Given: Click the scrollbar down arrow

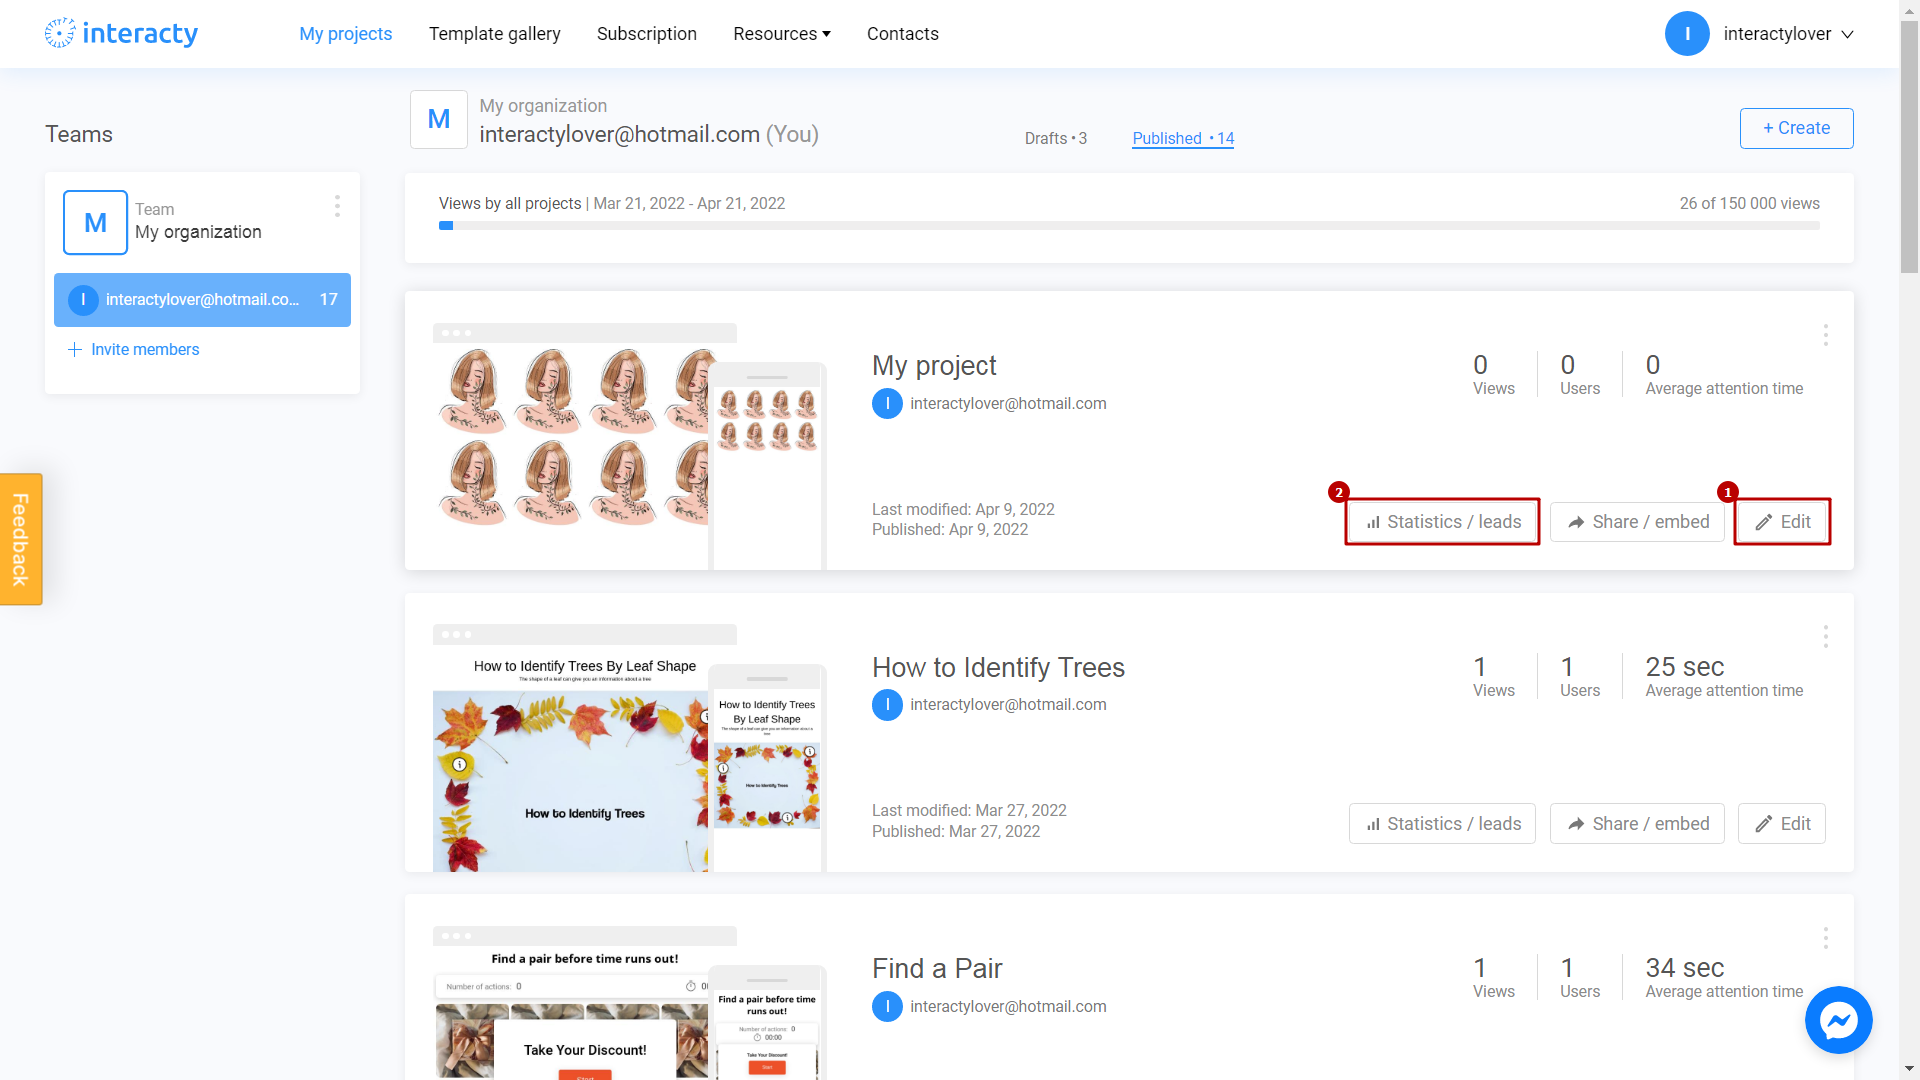Looking at the screenshot, I should [x=1909, y=1070].
